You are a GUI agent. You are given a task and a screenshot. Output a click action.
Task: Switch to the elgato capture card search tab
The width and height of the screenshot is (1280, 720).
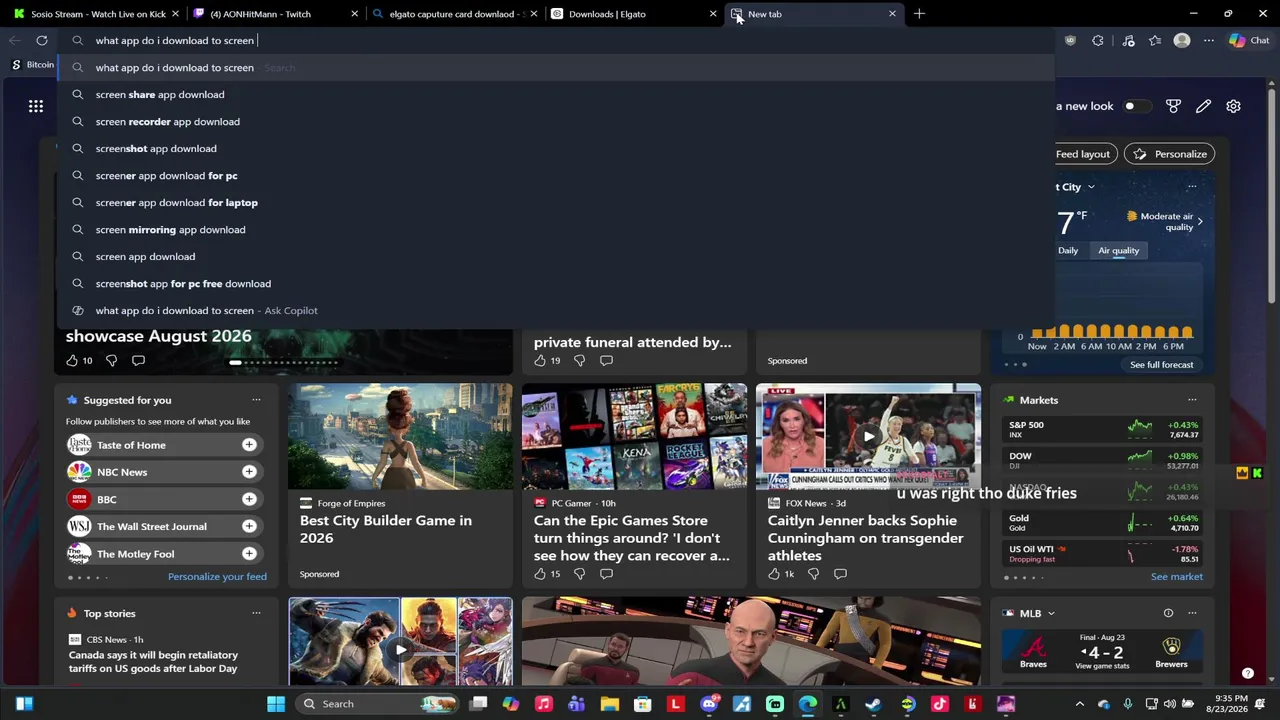455,14
